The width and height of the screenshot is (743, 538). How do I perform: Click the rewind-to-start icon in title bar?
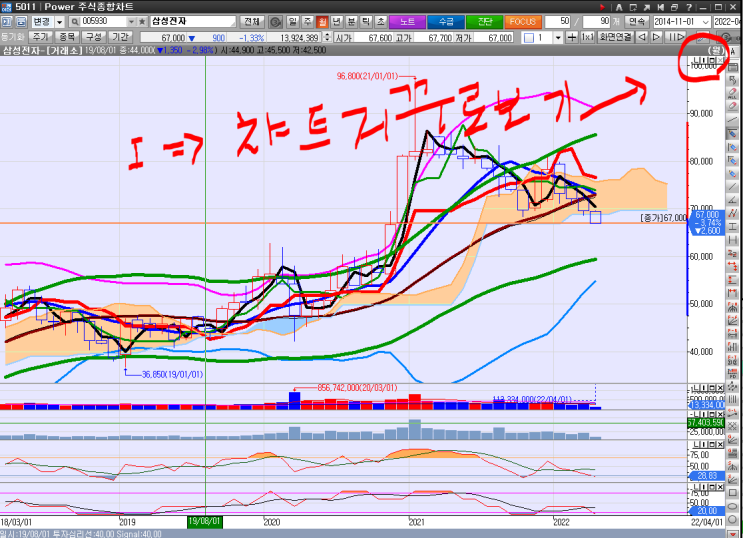pos(661,7)
